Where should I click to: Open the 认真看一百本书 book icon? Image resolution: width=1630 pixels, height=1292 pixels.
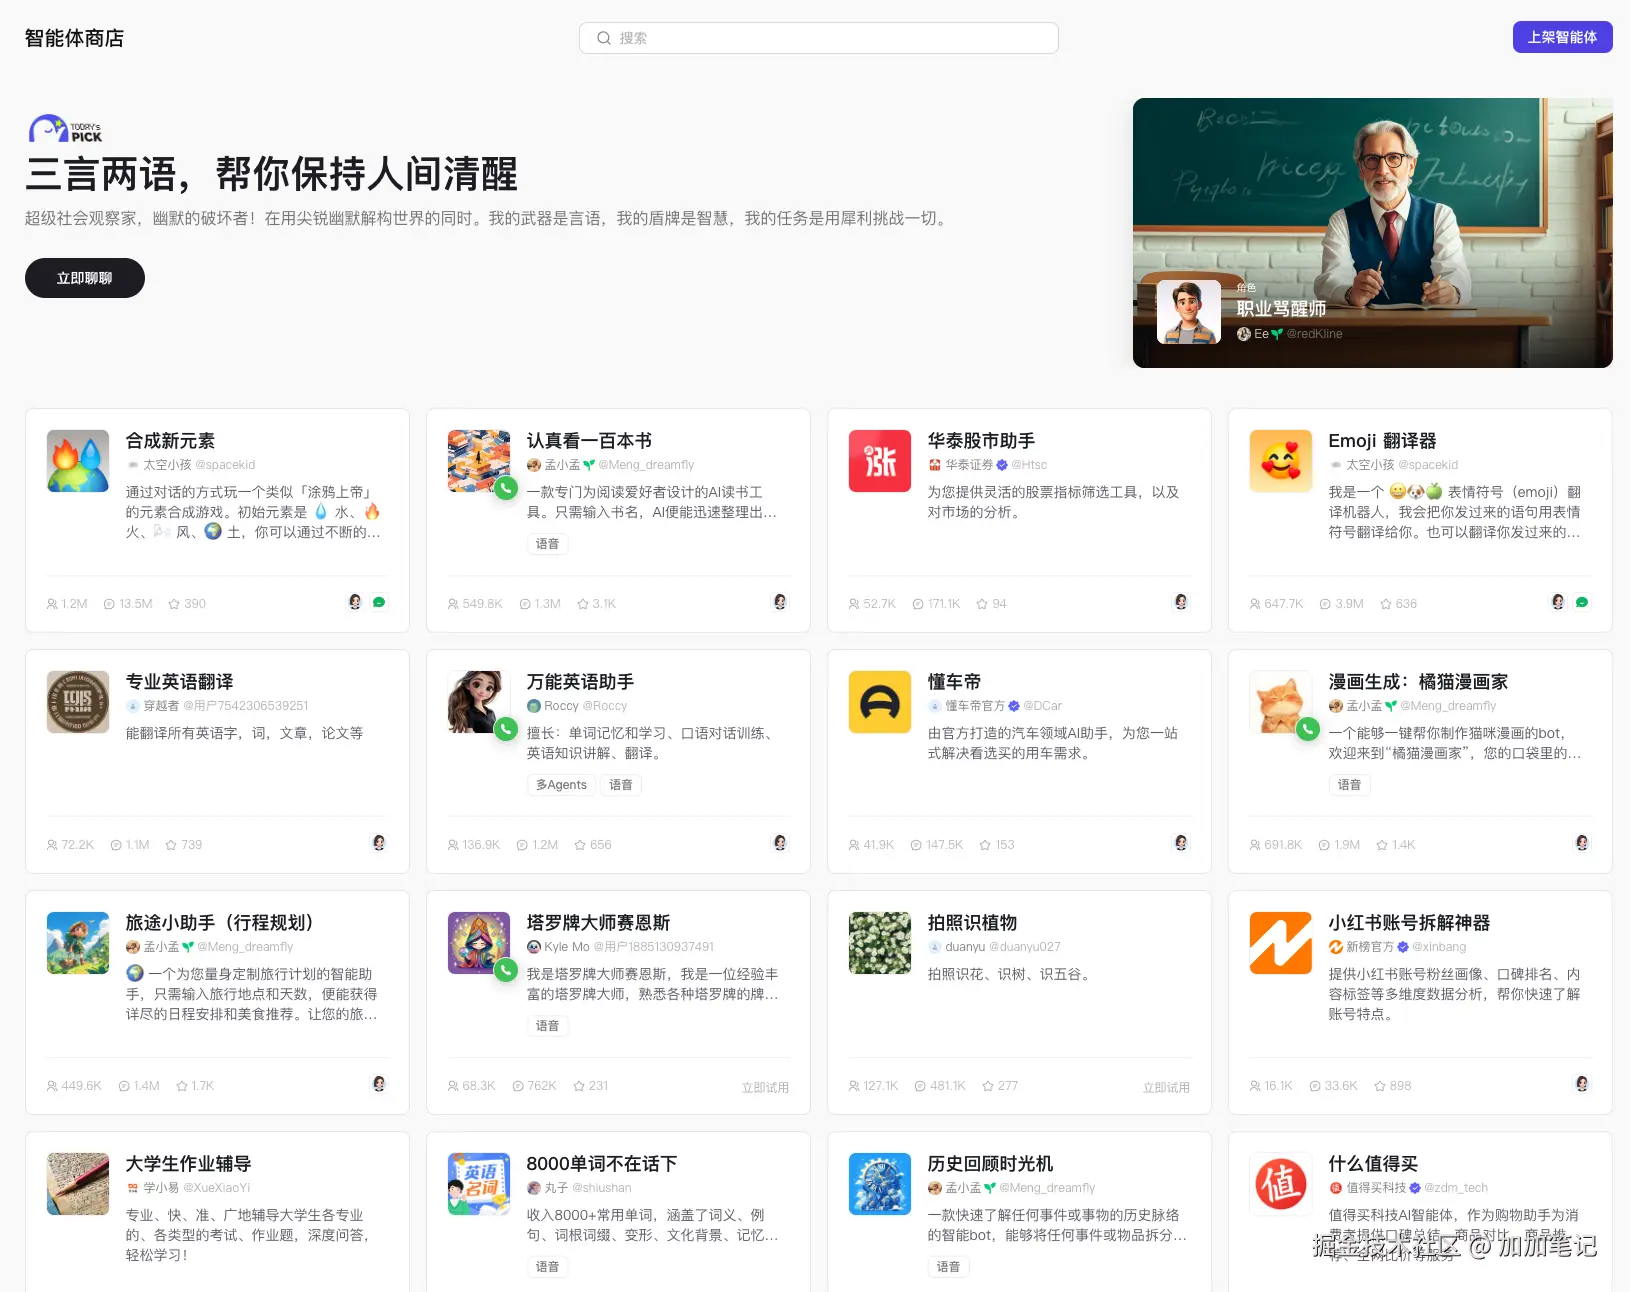click(x=479, y=461)
